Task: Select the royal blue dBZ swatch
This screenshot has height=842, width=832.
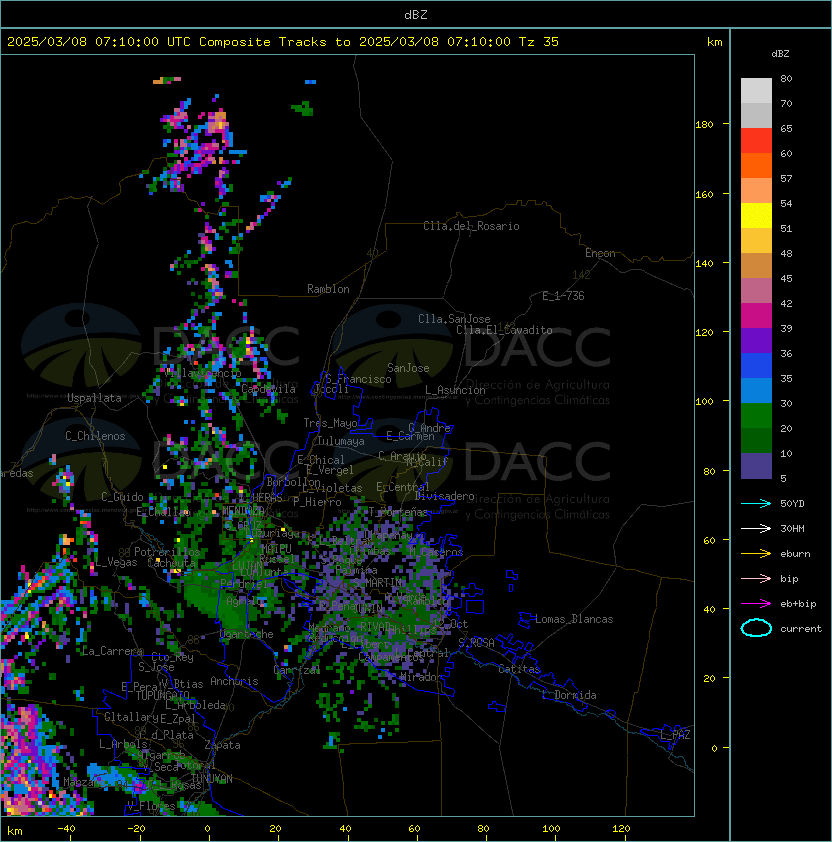Action: pyautogui.click(x=756, y=366)
